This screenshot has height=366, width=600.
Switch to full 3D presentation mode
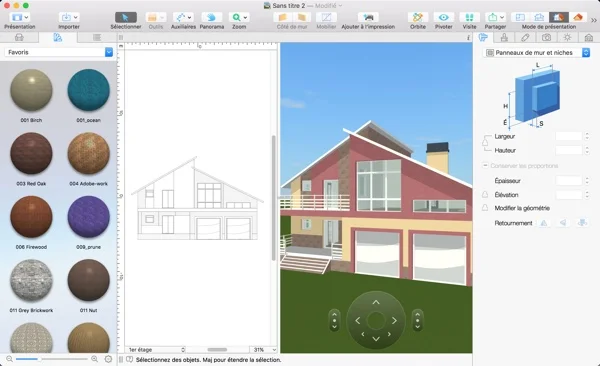[577, 17]
